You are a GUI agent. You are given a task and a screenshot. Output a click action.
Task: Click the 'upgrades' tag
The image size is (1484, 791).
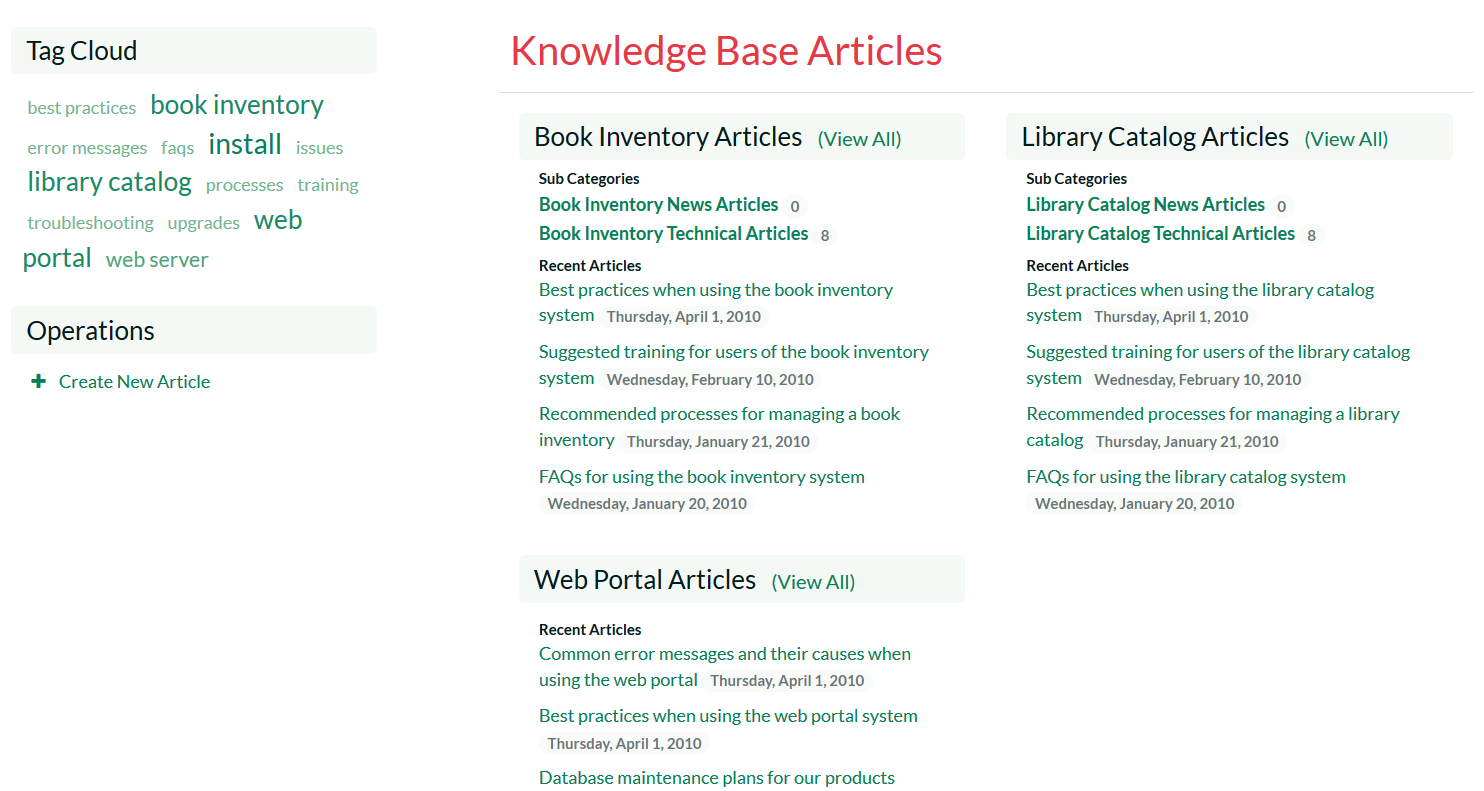pyautogui.click(x=204, y=223)
